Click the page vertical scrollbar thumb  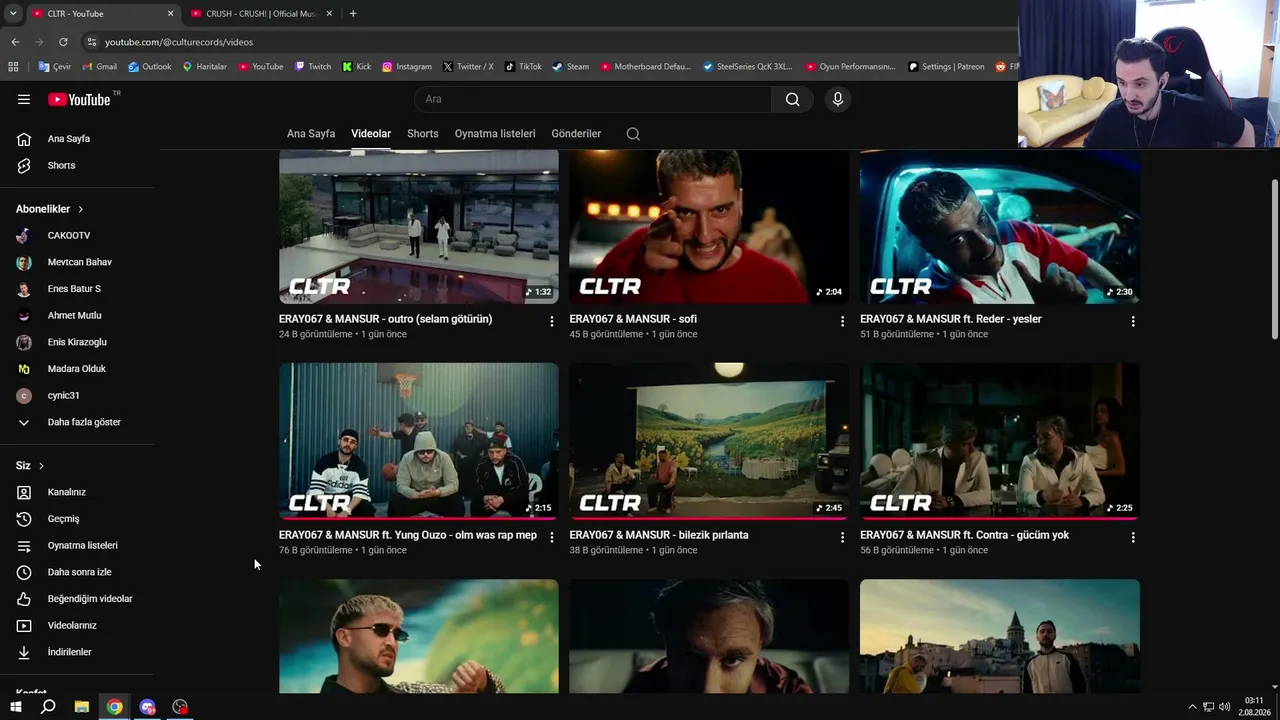[x=1274, y=260]
